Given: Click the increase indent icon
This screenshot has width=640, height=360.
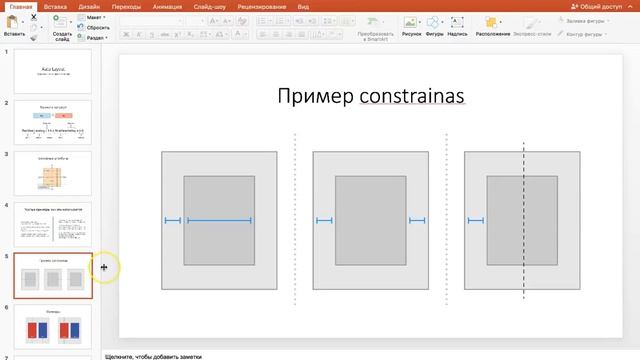Looking at the screenshot, I should (x=312, y=21).
